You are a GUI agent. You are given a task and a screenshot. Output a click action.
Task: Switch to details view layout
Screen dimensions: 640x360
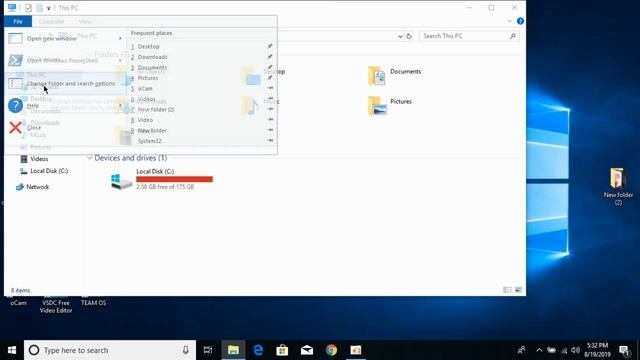pyautogui.click(x=507, y=290)
